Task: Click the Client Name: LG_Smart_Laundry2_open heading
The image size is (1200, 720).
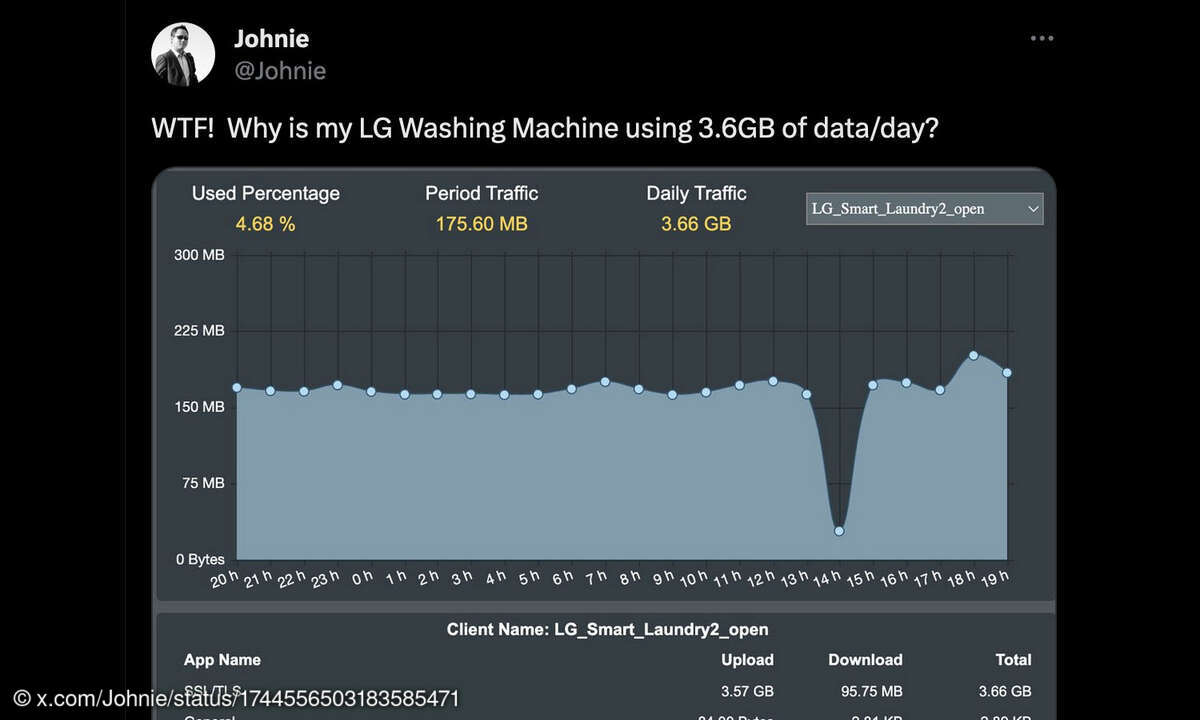Action: pyautogui.click(x=608, y=629)
